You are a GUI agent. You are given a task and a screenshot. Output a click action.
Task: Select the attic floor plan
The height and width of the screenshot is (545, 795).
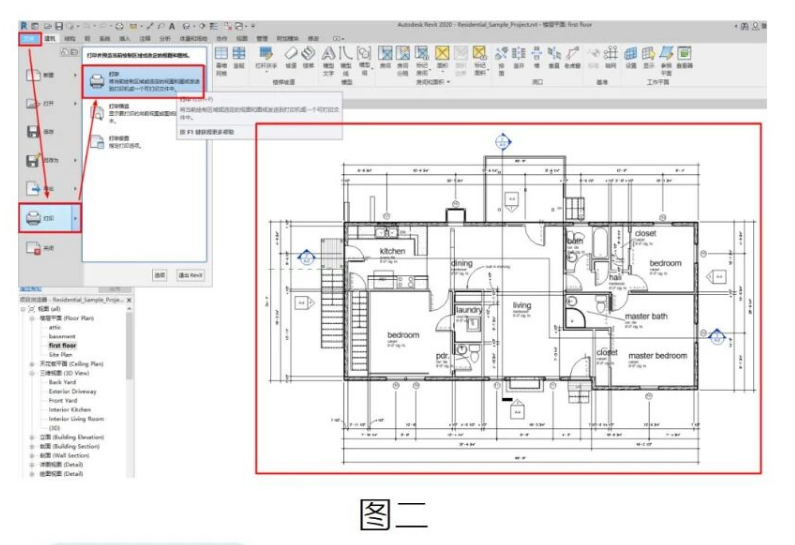pyautogui.click(x=55, y=328)
